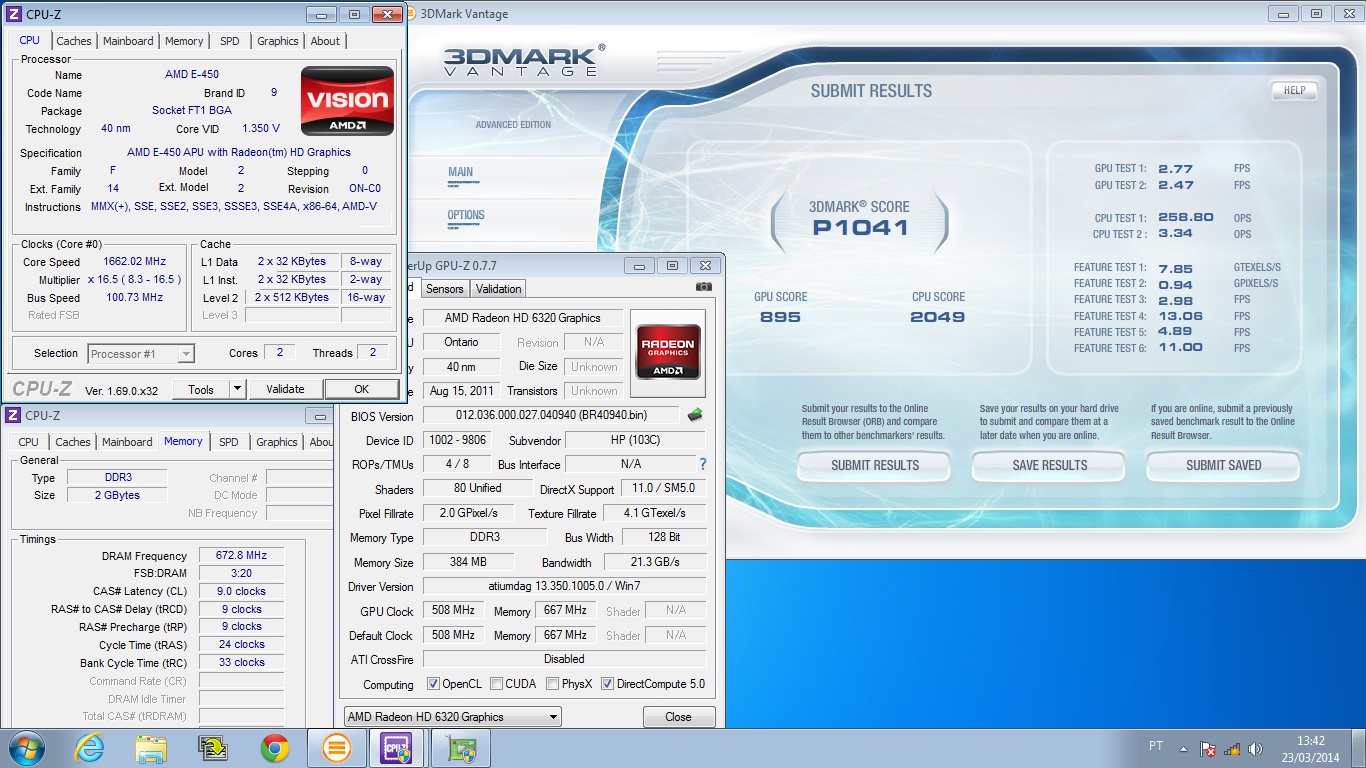Open Graphics tab in top CPU-Z window
Image resolution: width=1366 pixels, height=768 pixels.
tap(278, 41)
